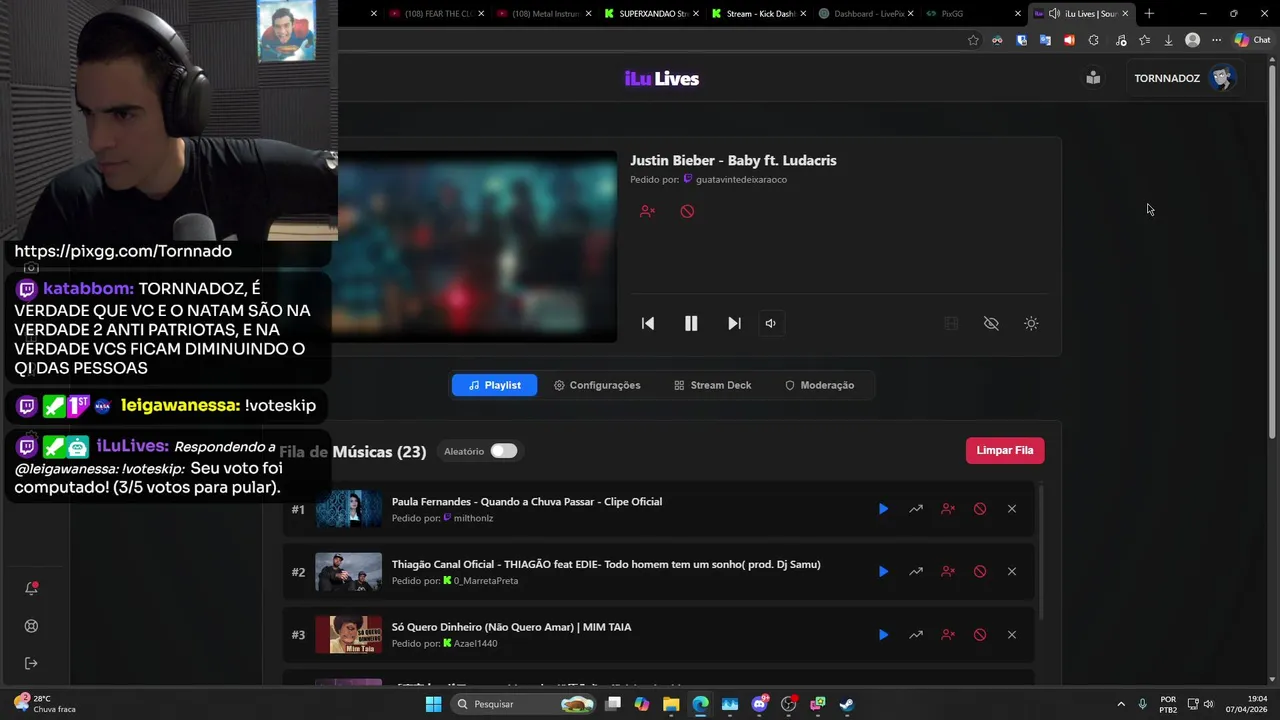Skip to the next track
1280x720 pixels.
tap(734, 323)
